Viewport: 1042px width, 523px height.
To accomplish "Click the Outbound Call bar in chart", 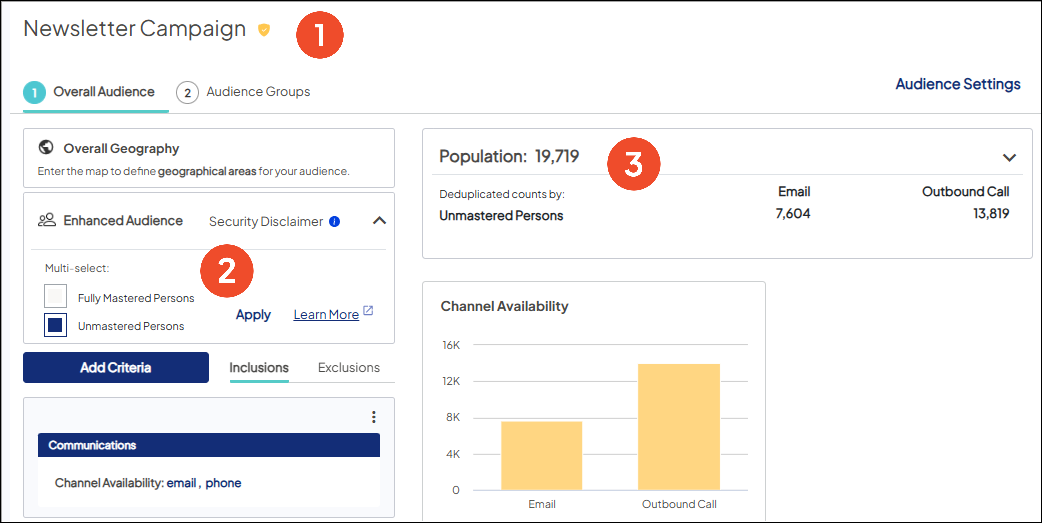I will tap(678, 427).
